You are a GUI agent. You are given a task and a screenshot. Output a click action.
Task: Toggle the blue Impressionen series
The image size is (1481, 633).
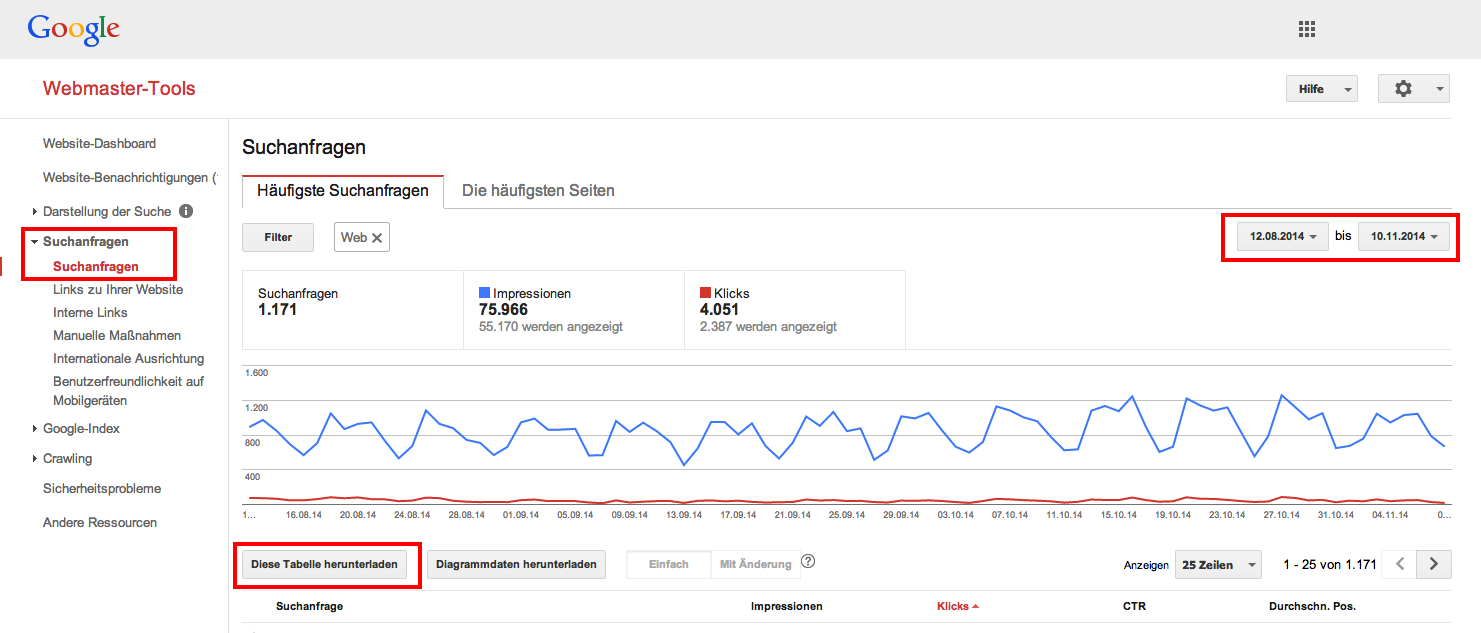pyautogui.click(x=485, y=293)
